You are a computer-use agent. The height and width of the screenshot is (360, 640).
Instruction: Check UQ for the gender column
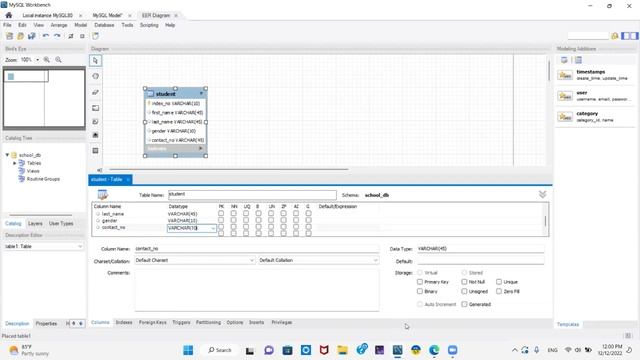pyautogui.click(x=246, y=220)
